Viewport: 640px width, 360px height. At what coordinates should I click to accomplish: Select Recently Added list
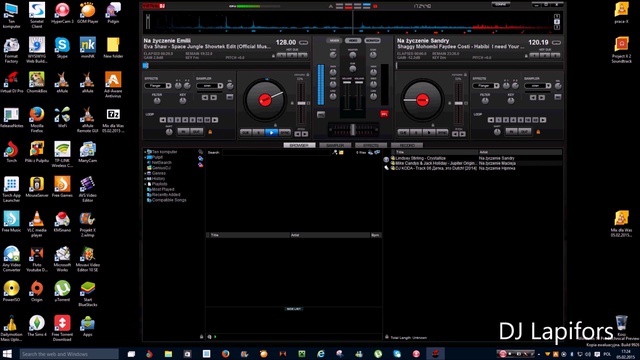coord(164,195)
